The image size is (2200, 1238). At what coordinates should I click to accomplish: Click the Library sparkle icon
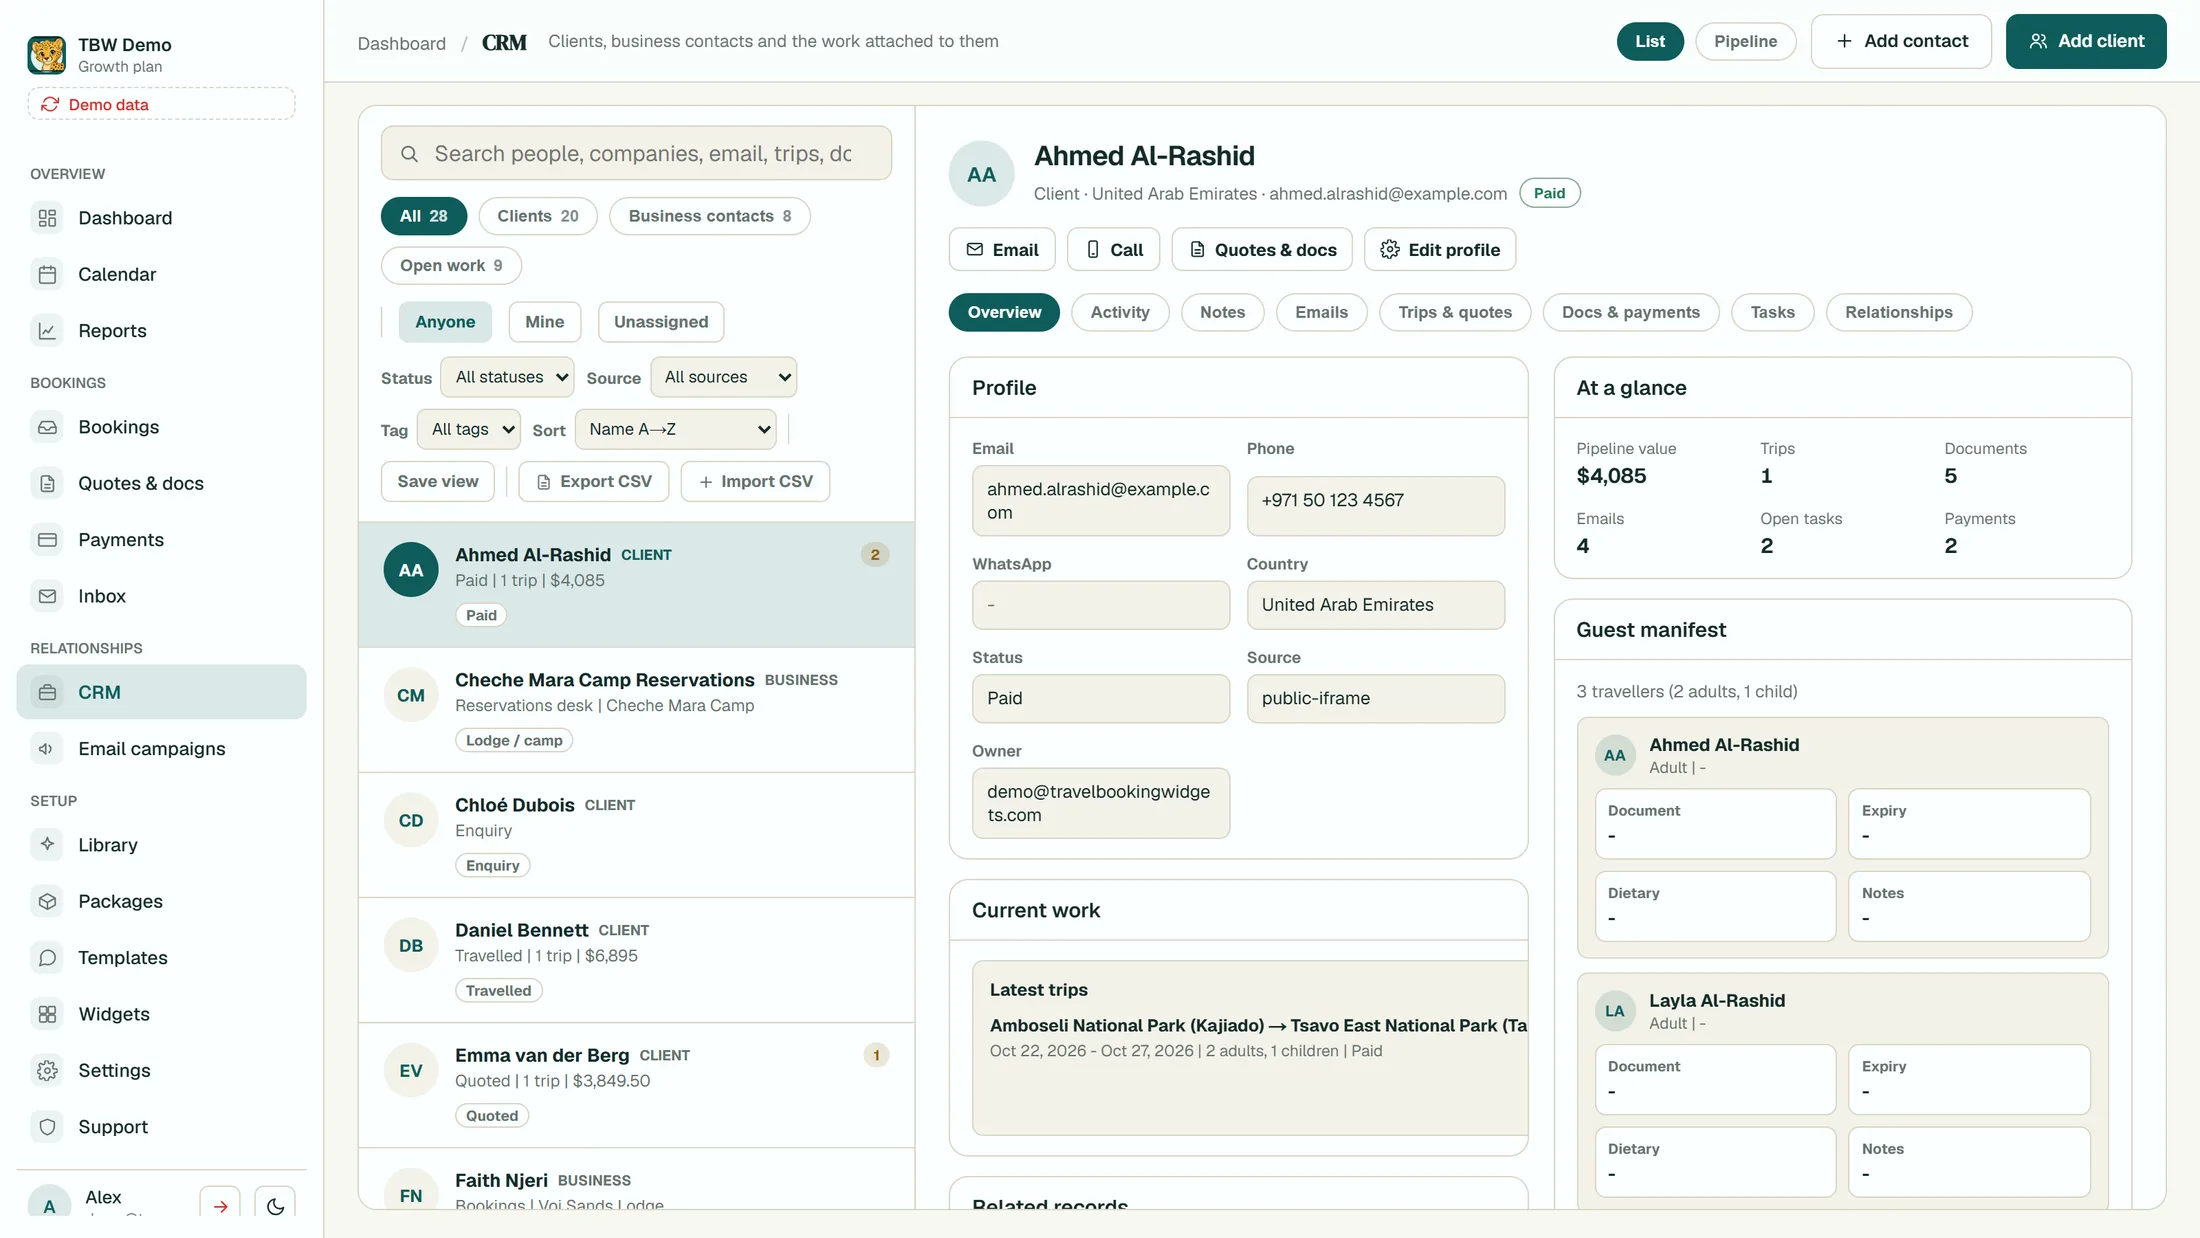click(47, 845)
